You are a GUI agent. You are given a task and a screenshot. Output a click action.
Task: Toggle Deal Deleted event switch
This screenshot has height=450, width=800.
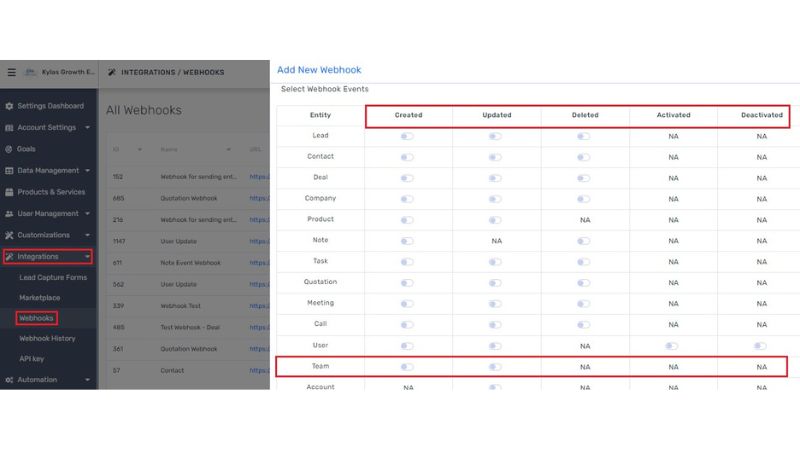click(583, 178)
